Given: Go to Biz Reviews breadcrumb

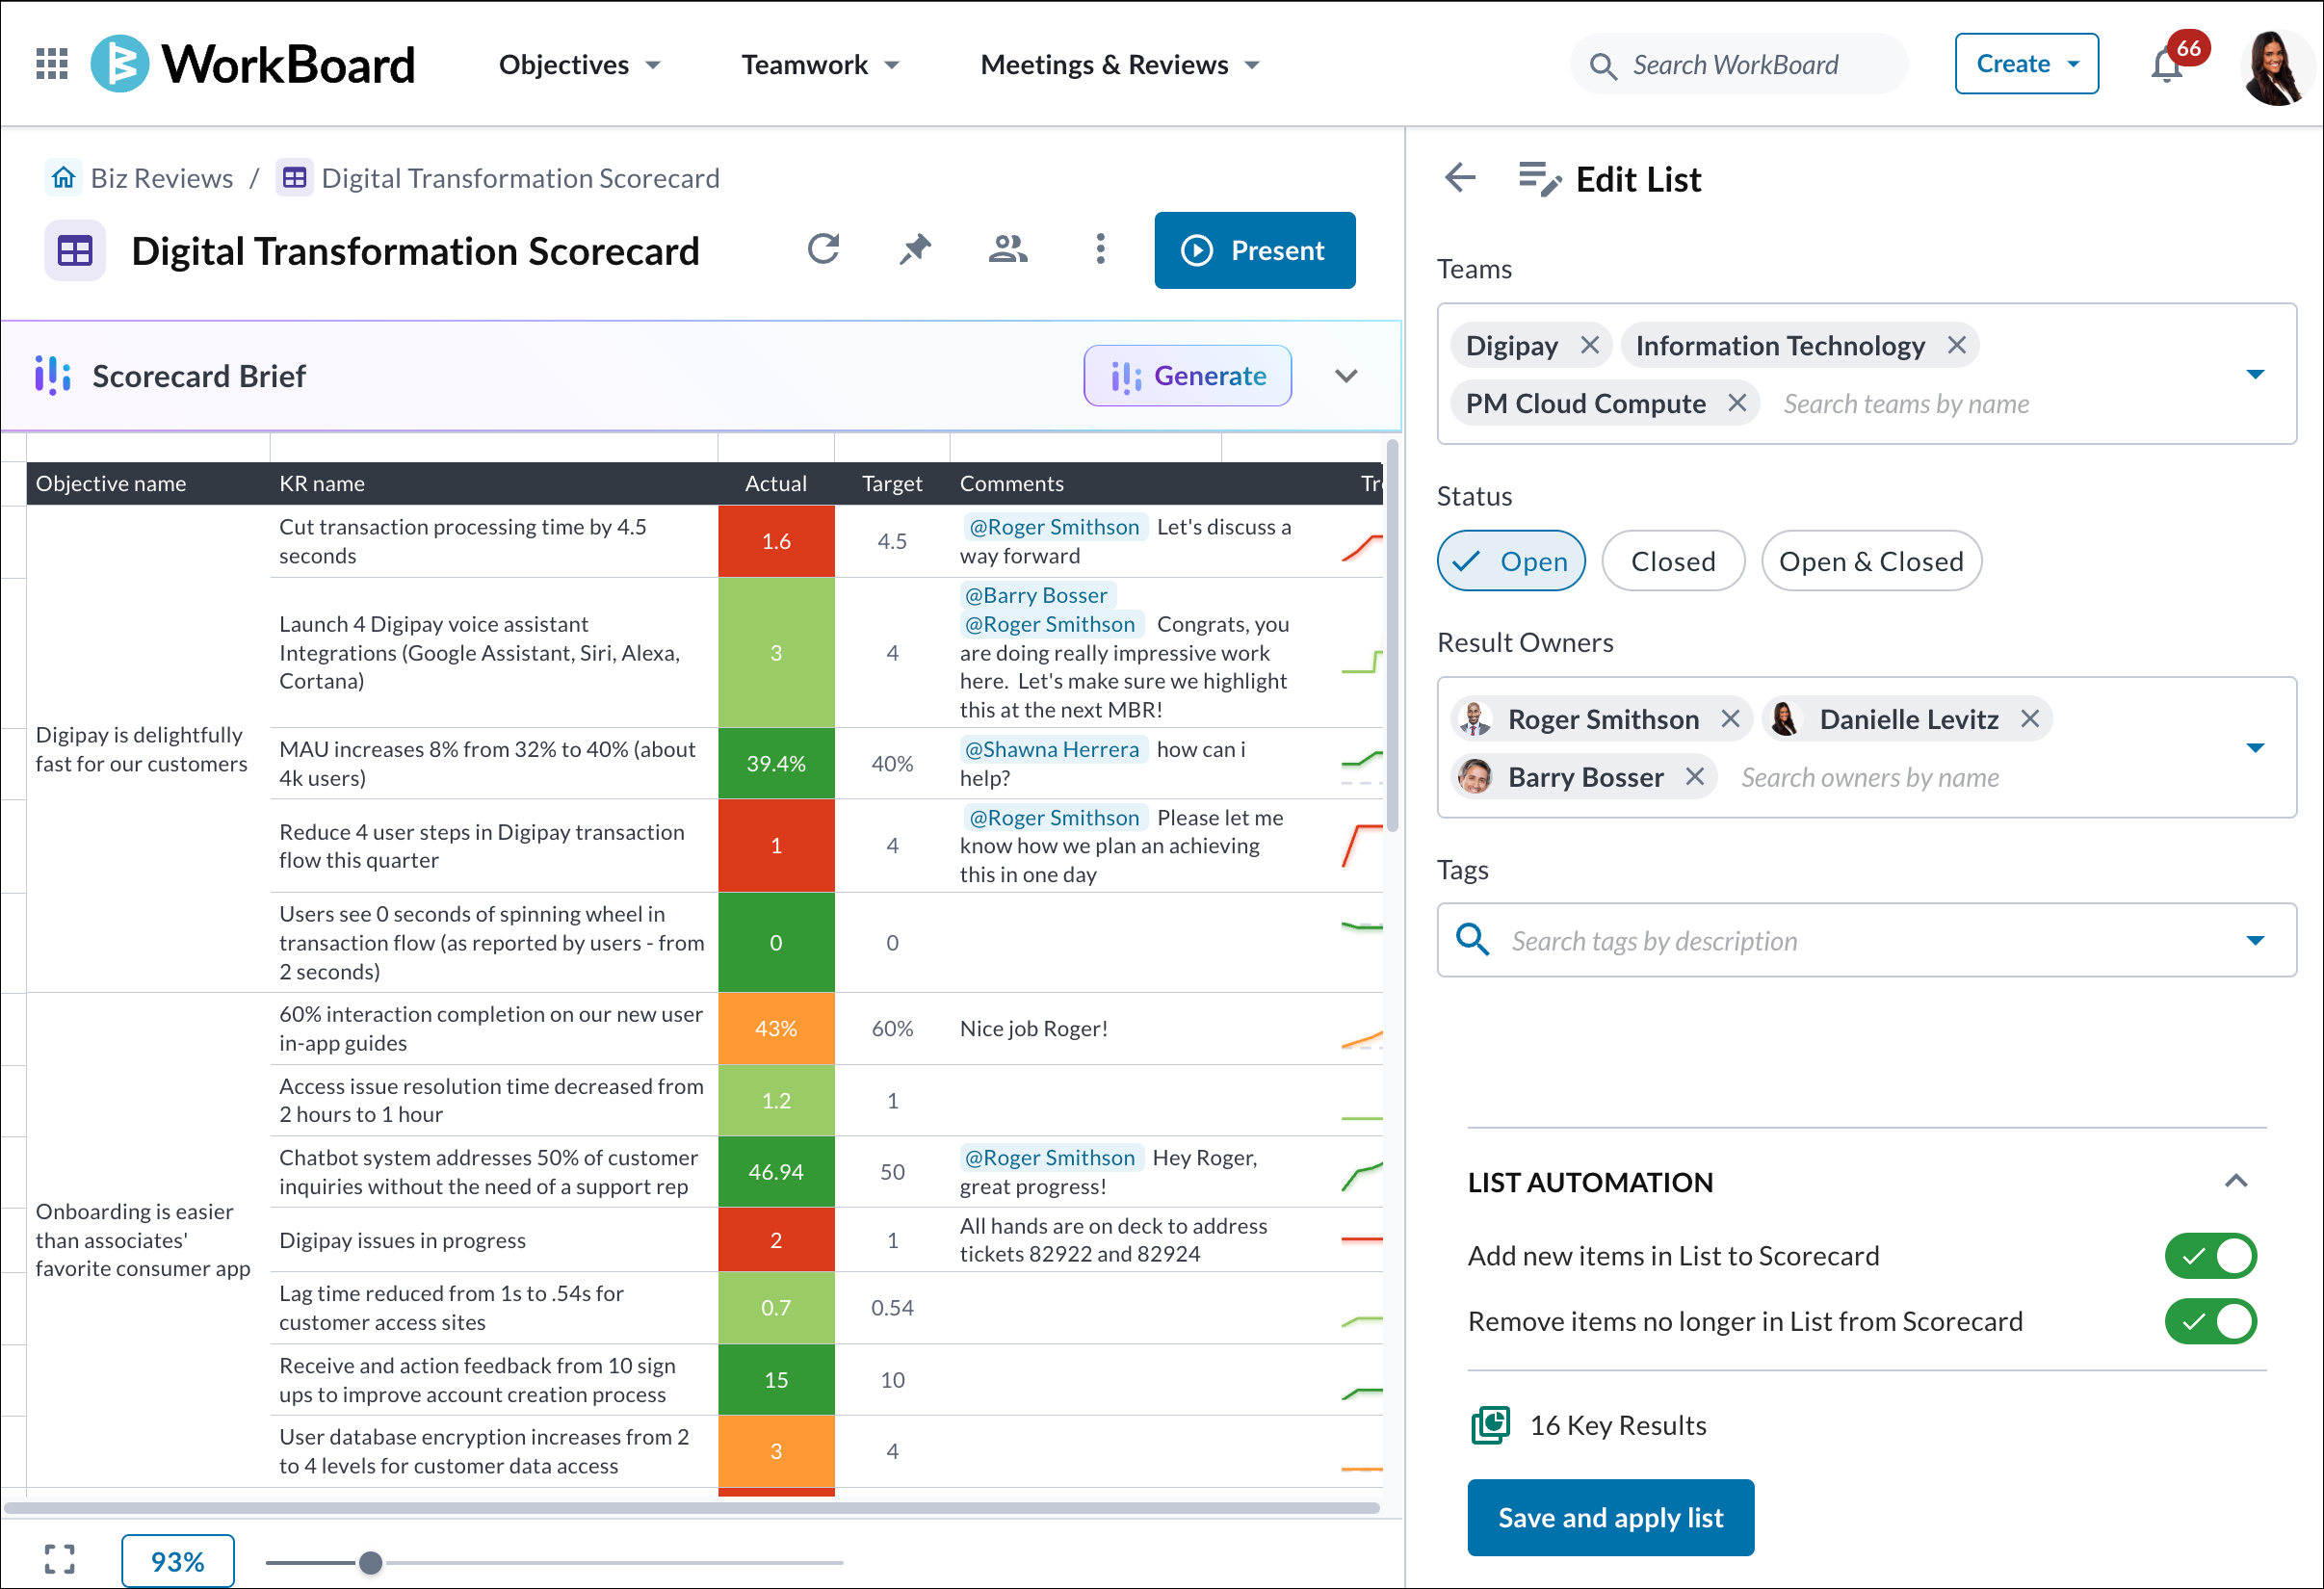Looking at the screenshot, I should tap(161, 178).
